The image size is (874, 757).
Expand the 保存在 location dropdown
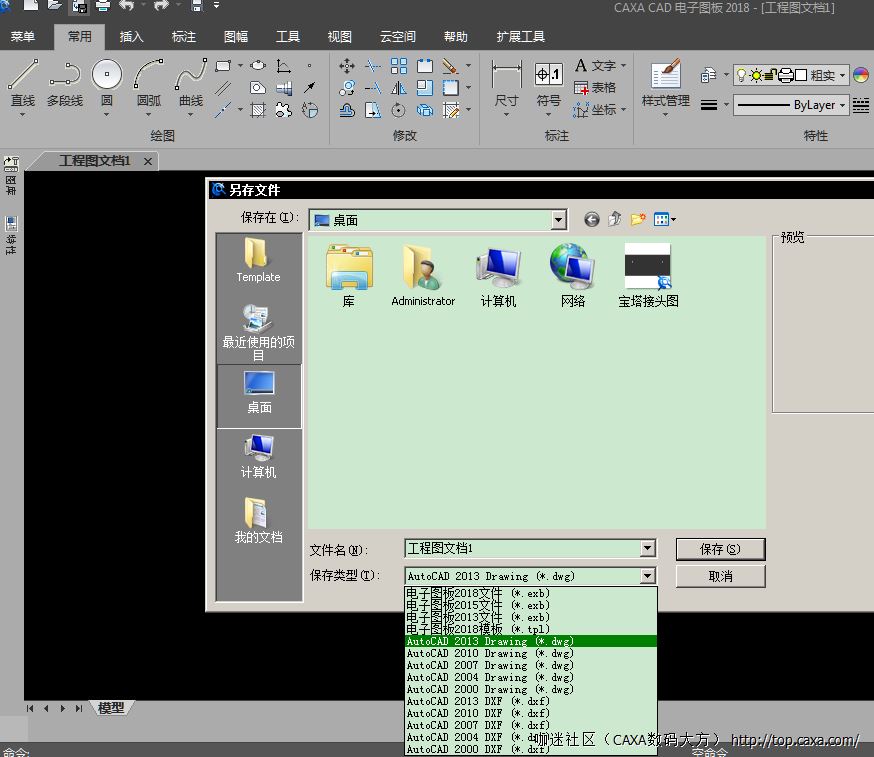click(x=558, y=220)
